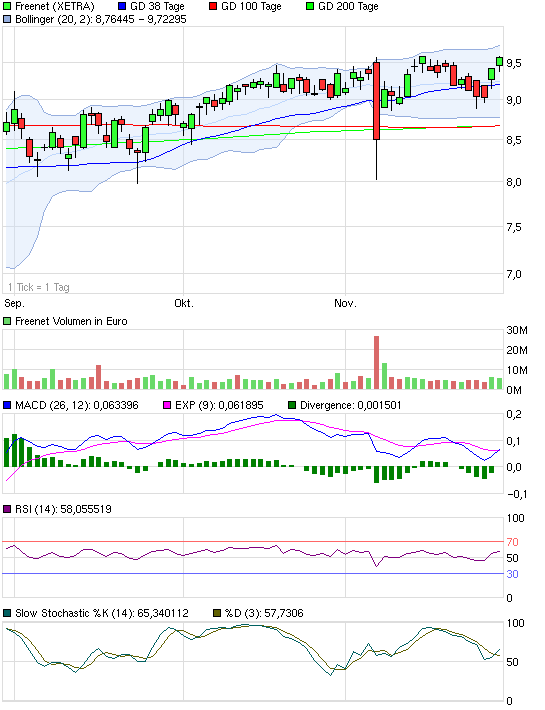Click the Freenet Volumen in Euro legend icon
The width and height of the screenshot is (545, 710).
(7, 321)
